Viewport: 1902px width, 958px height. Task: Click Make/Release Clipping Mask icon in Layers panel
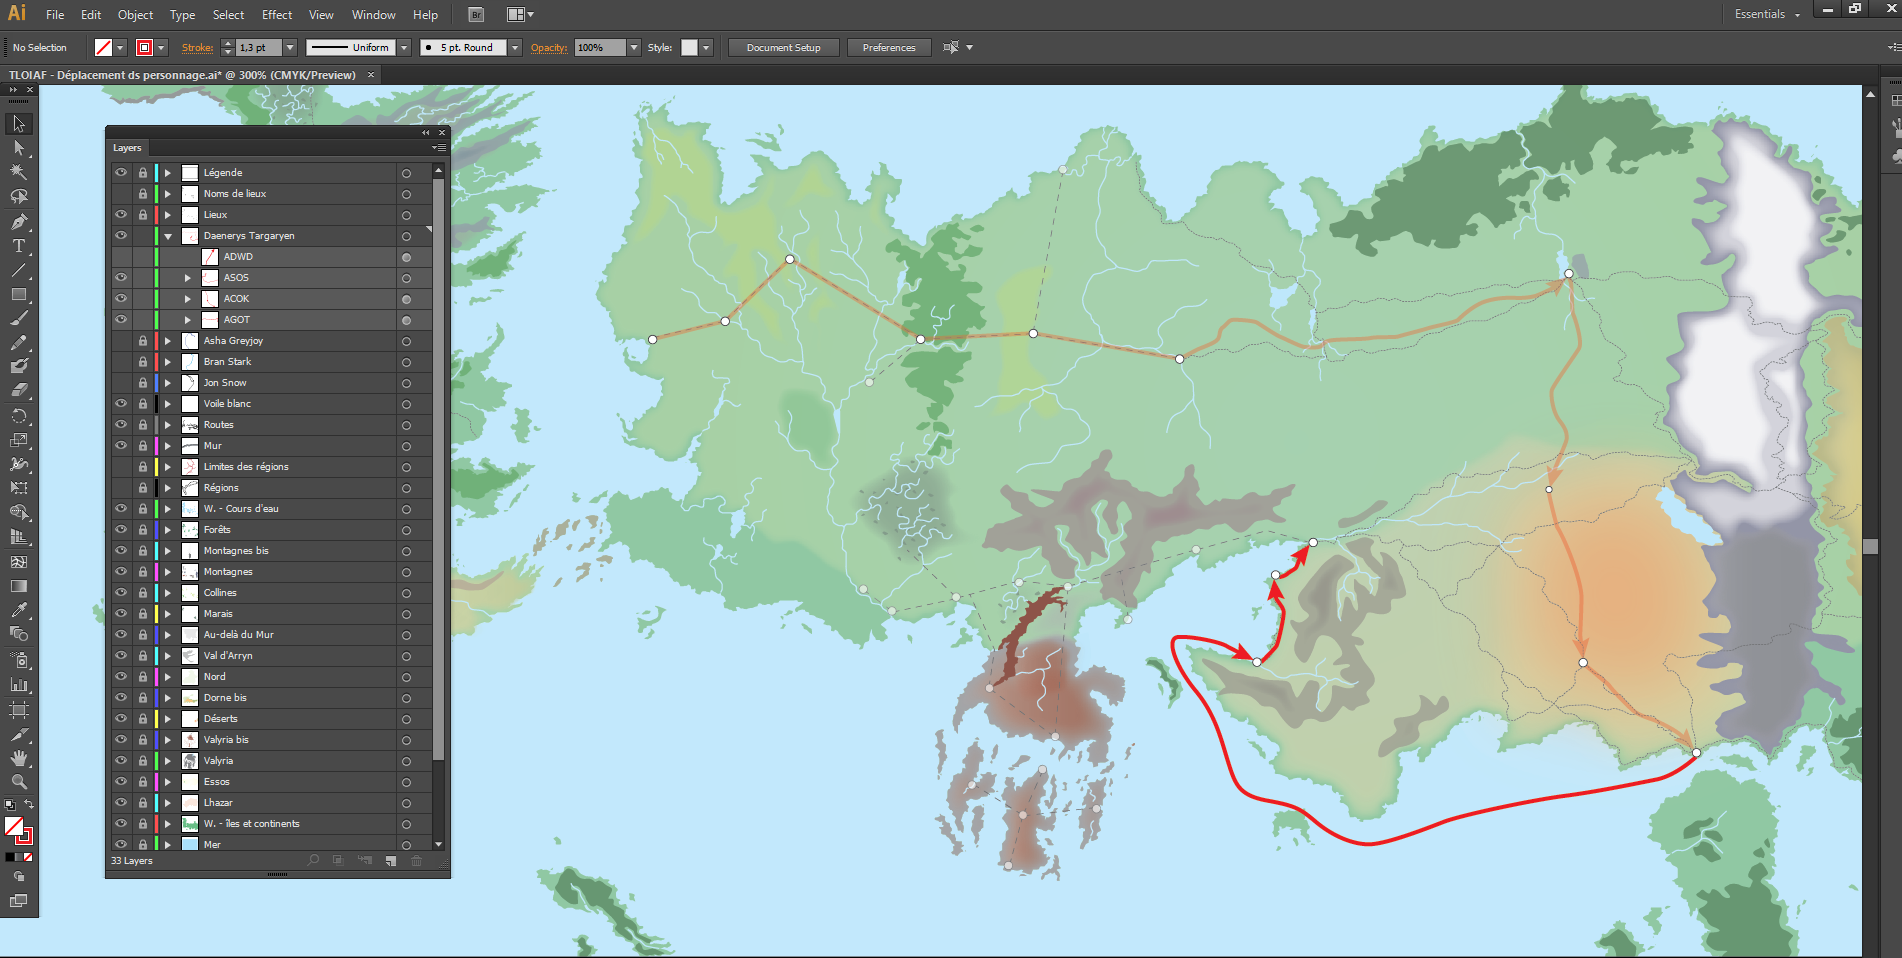click(338, 860)
